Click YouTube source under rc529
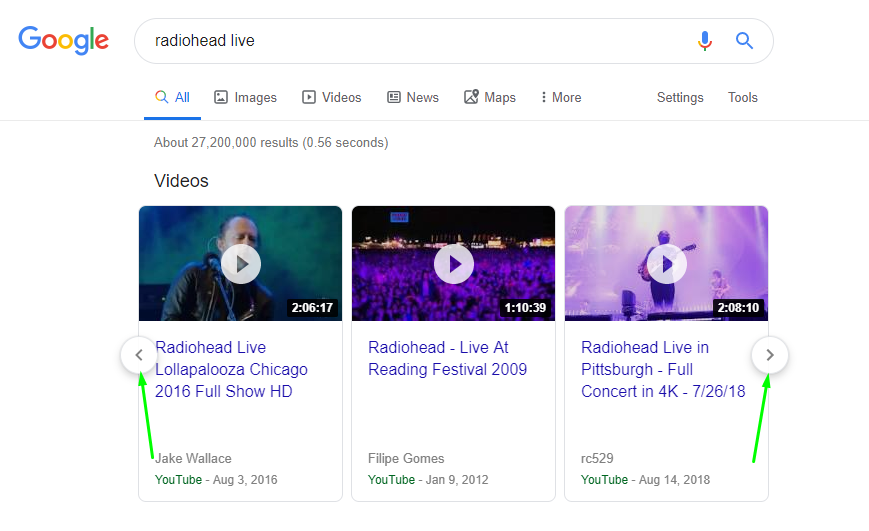The height and width of the screenshot is (531, 869). (604, 479)
